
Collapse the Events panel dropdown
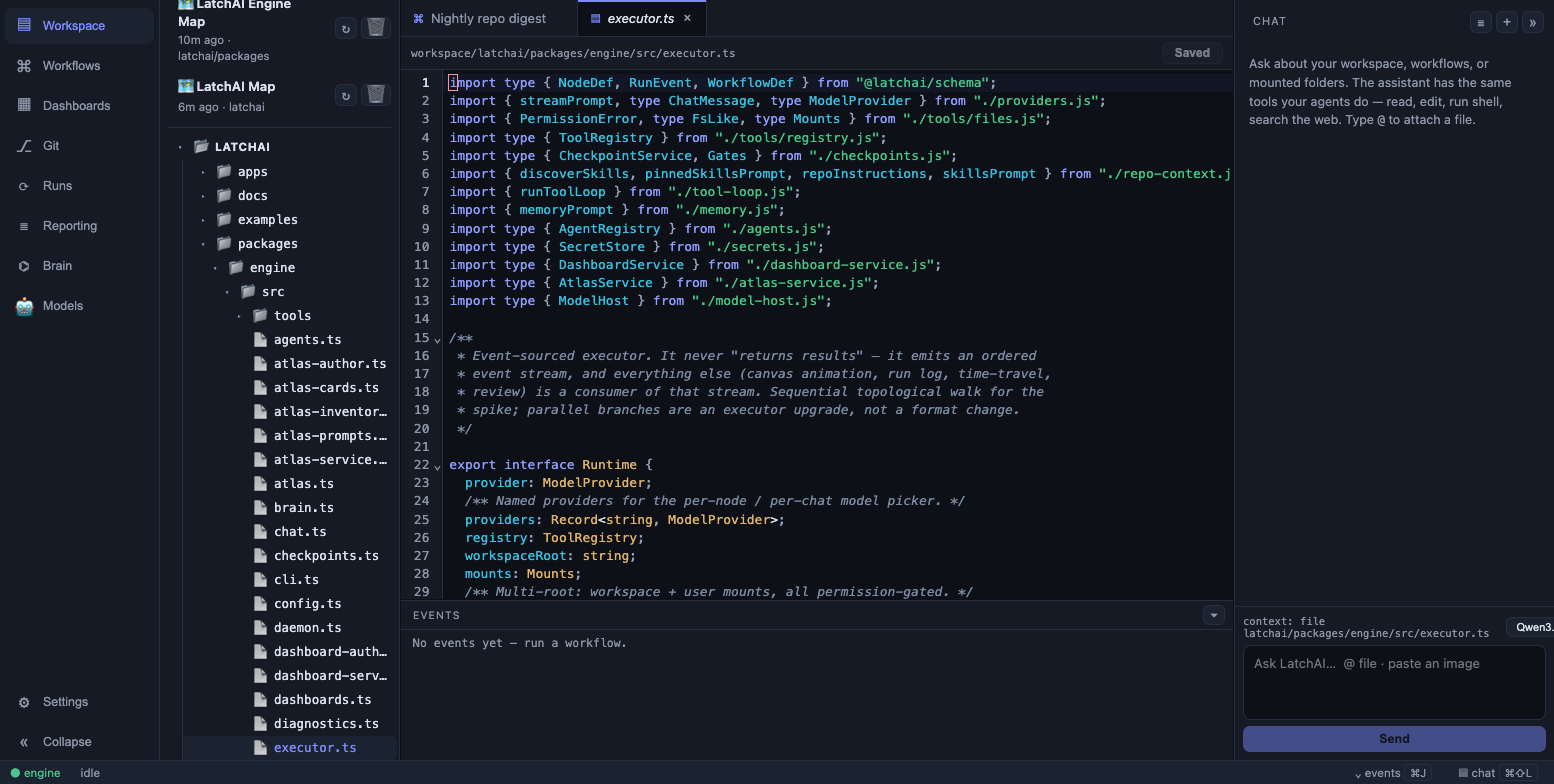[x=1214, y=615]
